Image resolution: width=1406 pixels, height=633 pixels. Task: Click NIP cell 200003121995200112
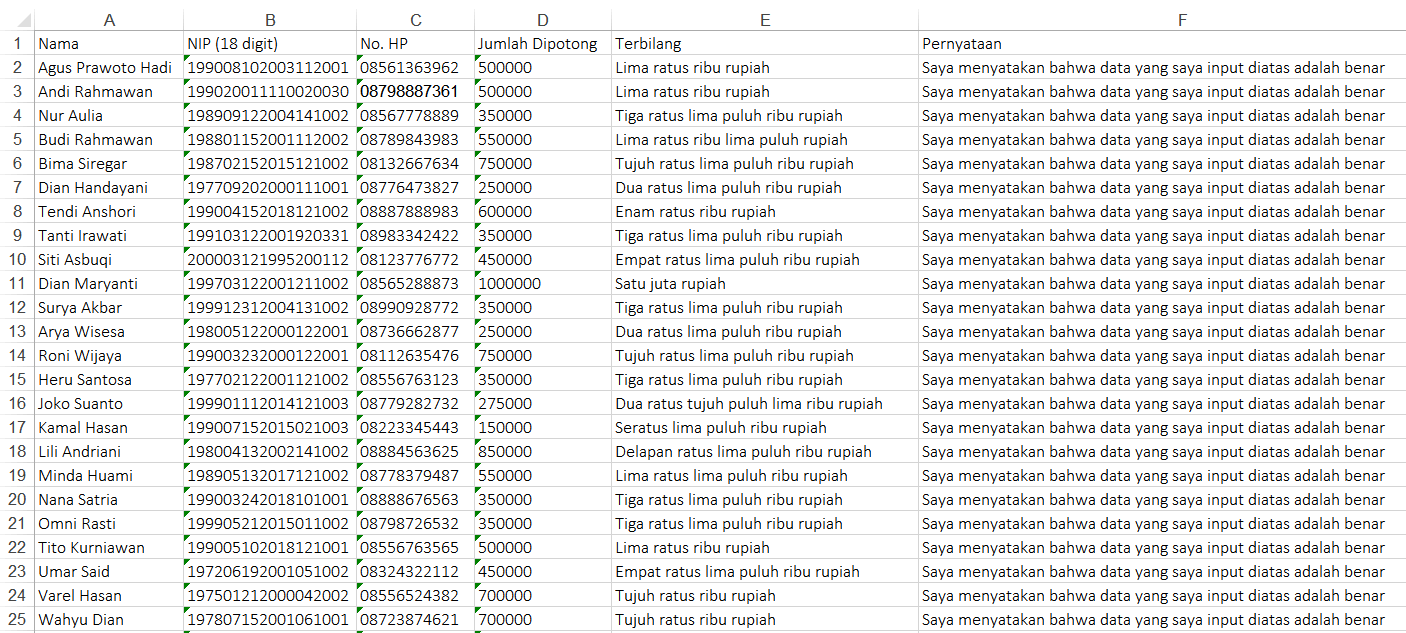(x=270, y=260)
